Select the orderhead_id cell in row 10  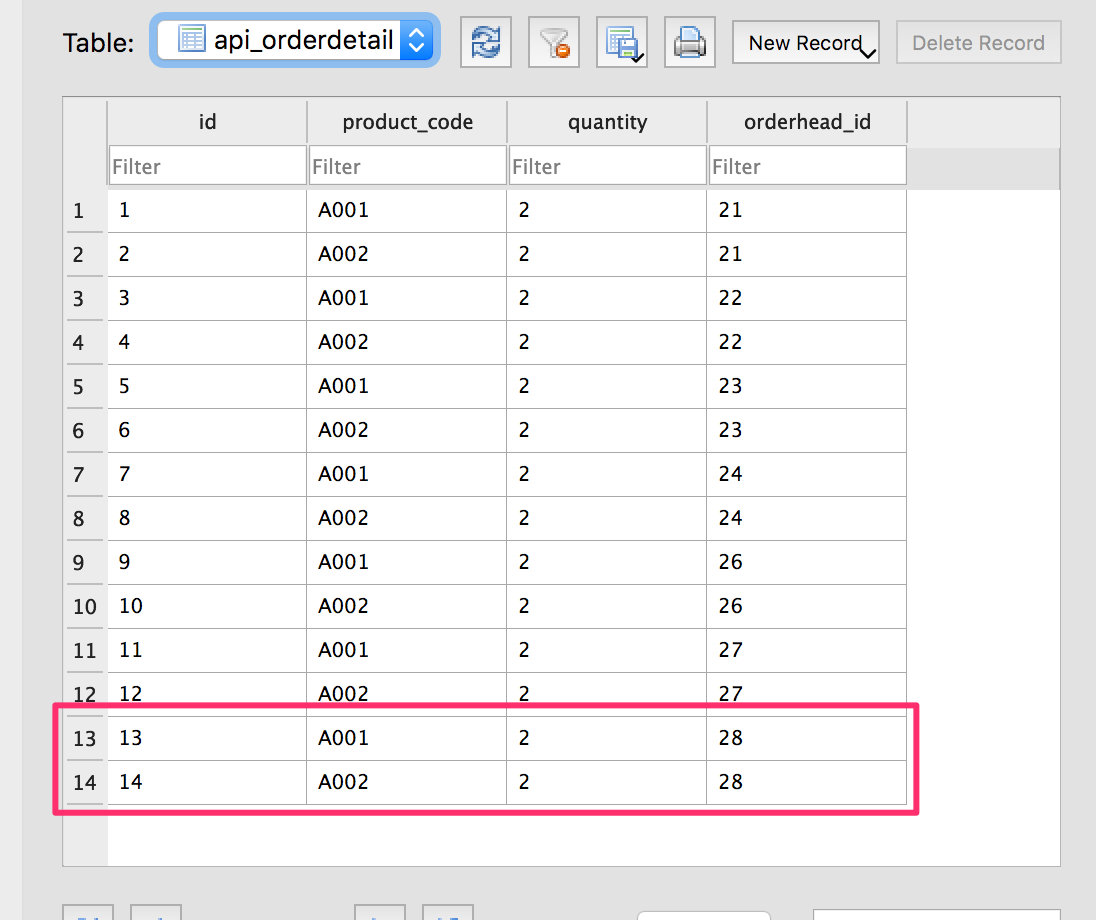pyautogui.click(x=807, y=606)
